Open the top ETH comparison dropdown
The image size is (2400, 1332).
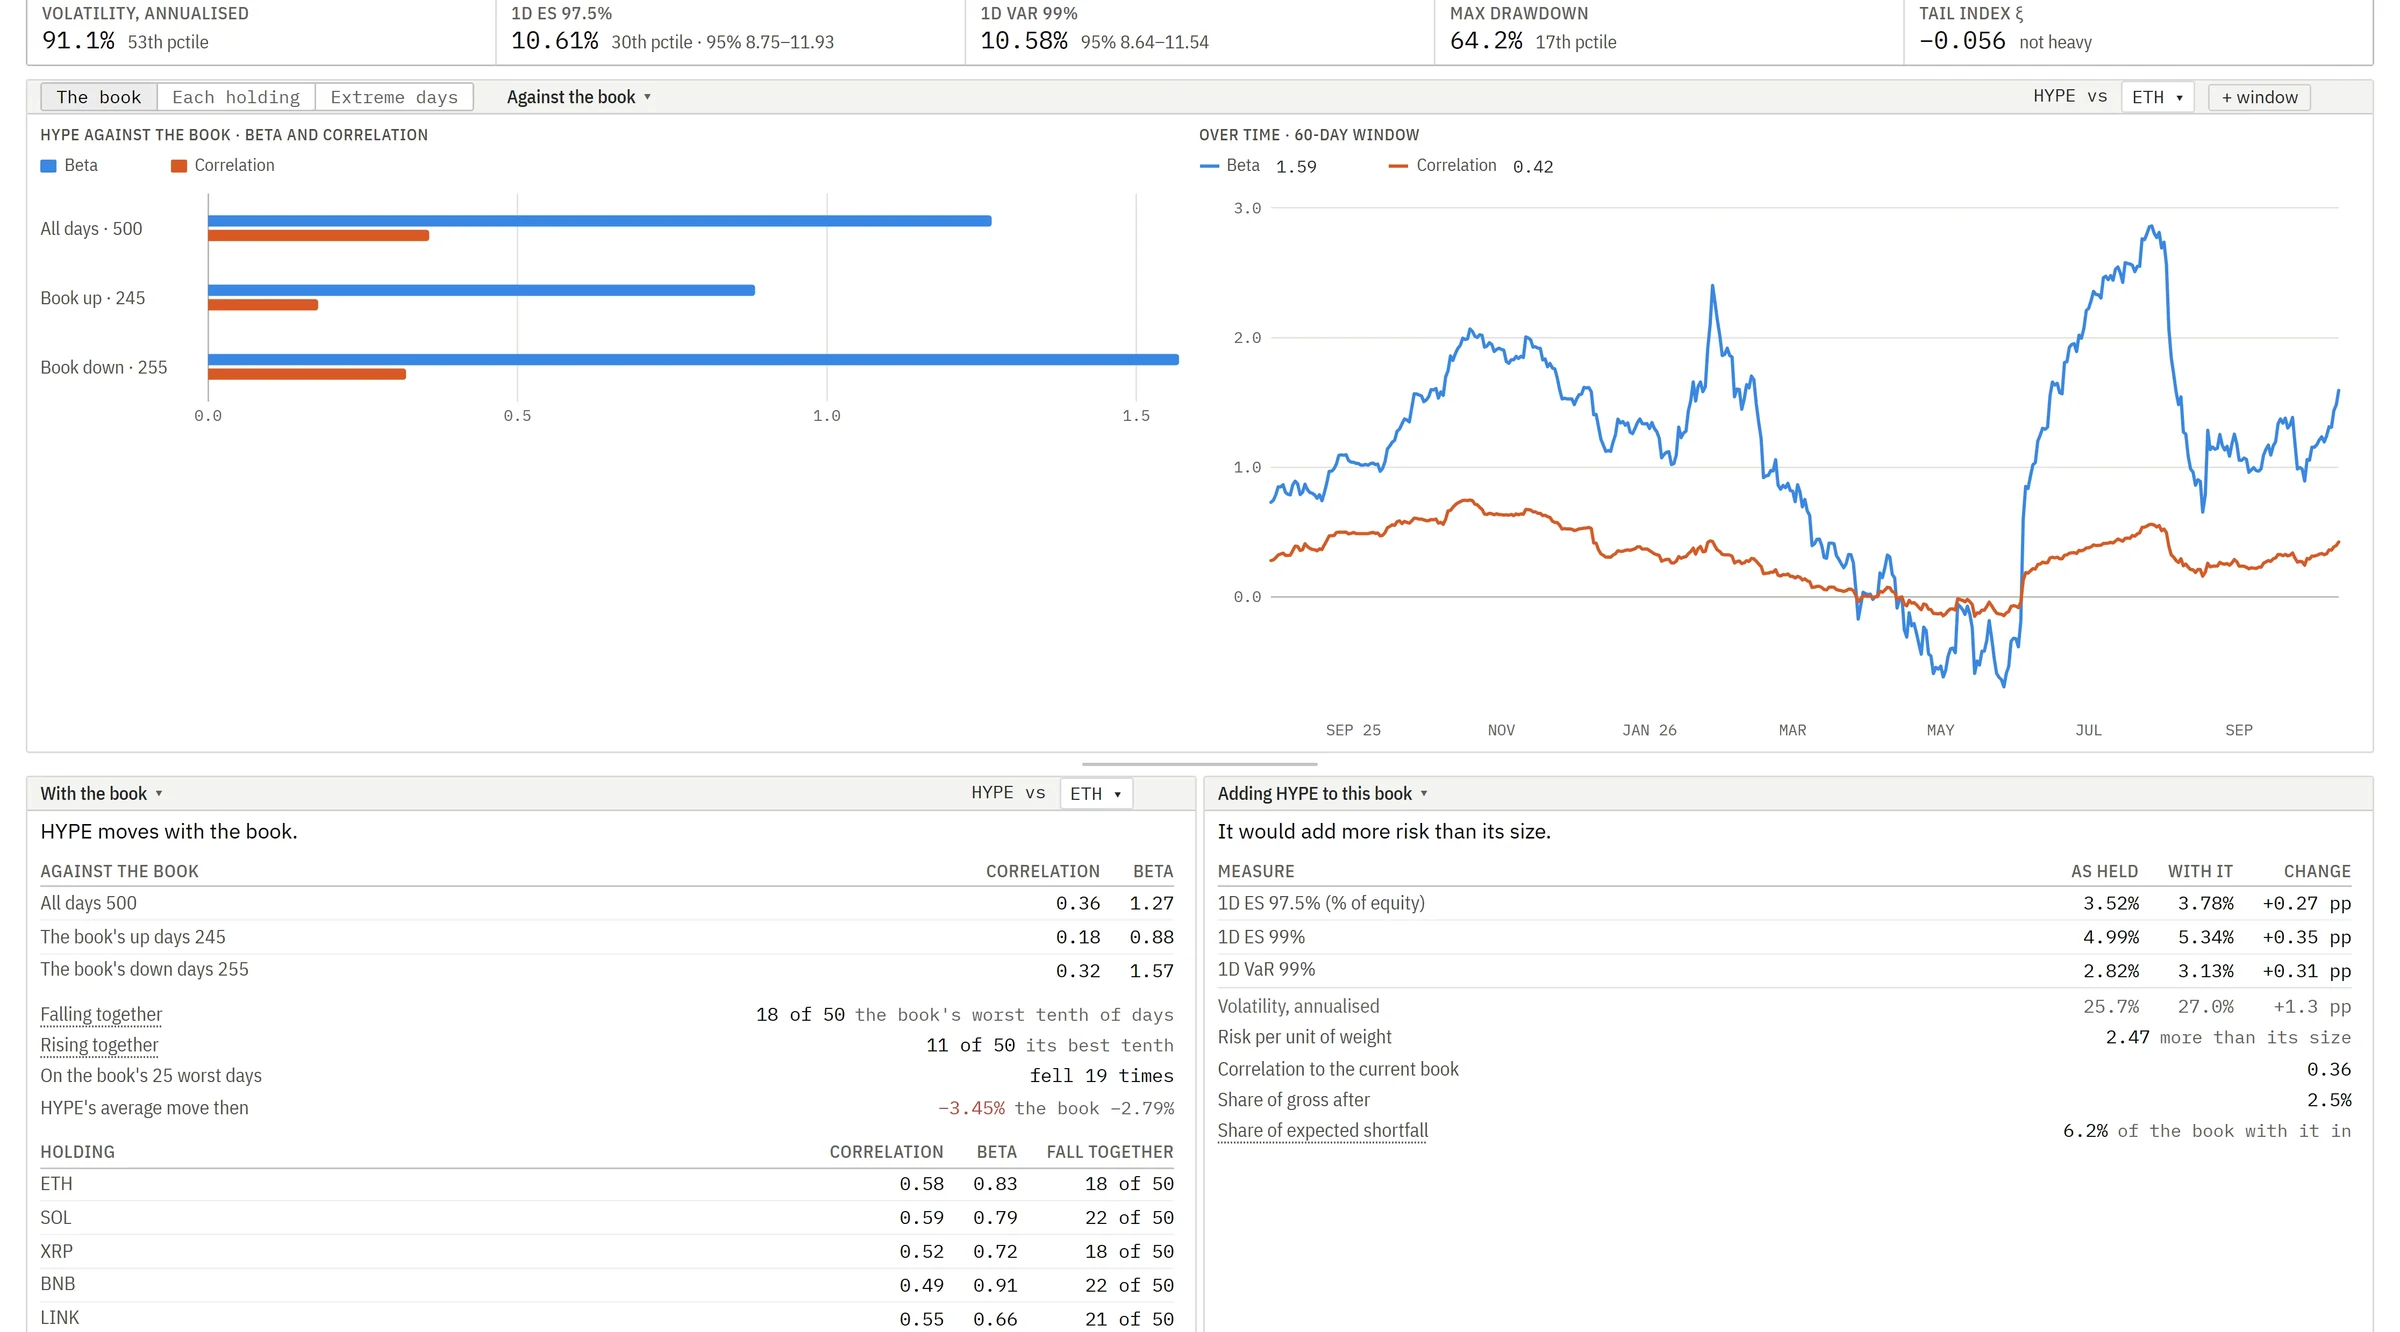[x=2157, y=97]
